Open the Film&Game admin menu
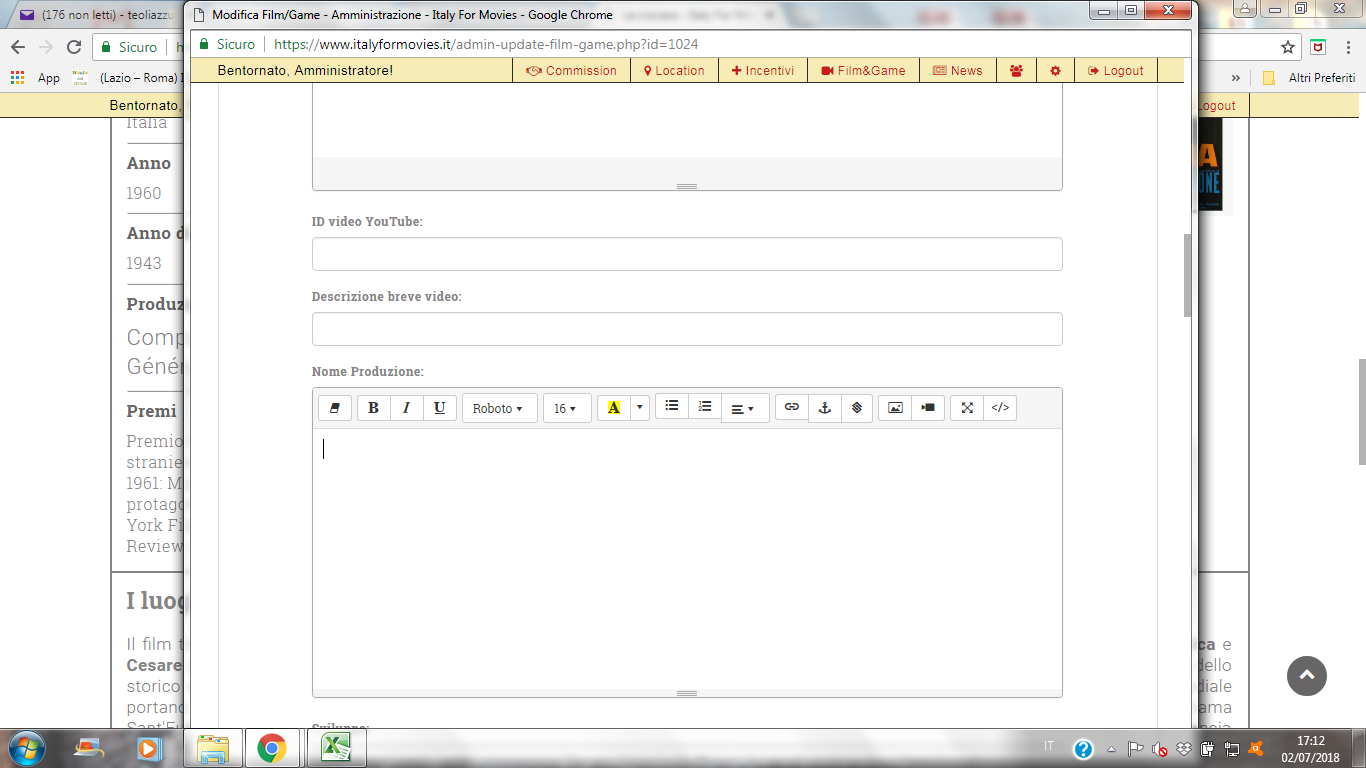 coord(863,71)
